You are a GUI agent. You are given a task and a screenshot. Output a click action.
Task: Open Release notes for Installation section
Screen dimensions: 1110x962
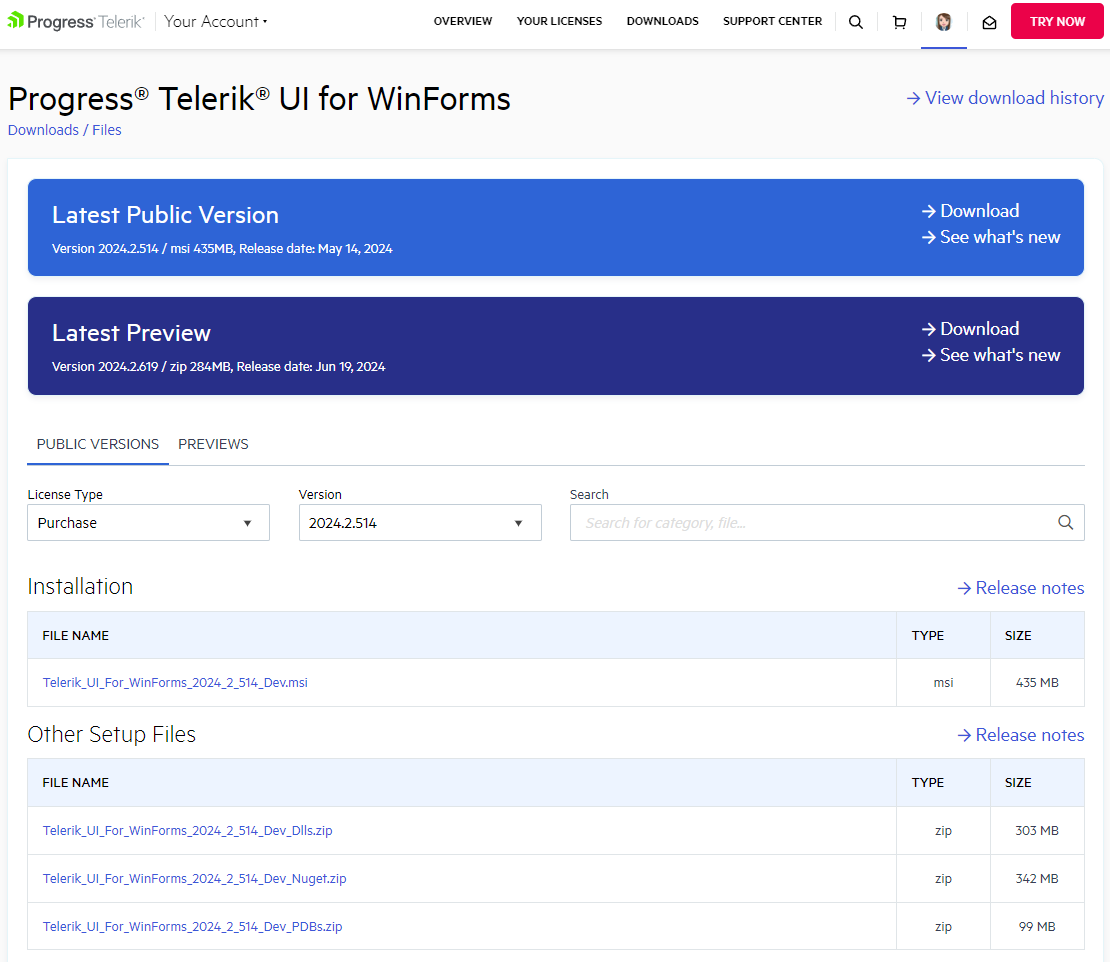[1021, 588]
